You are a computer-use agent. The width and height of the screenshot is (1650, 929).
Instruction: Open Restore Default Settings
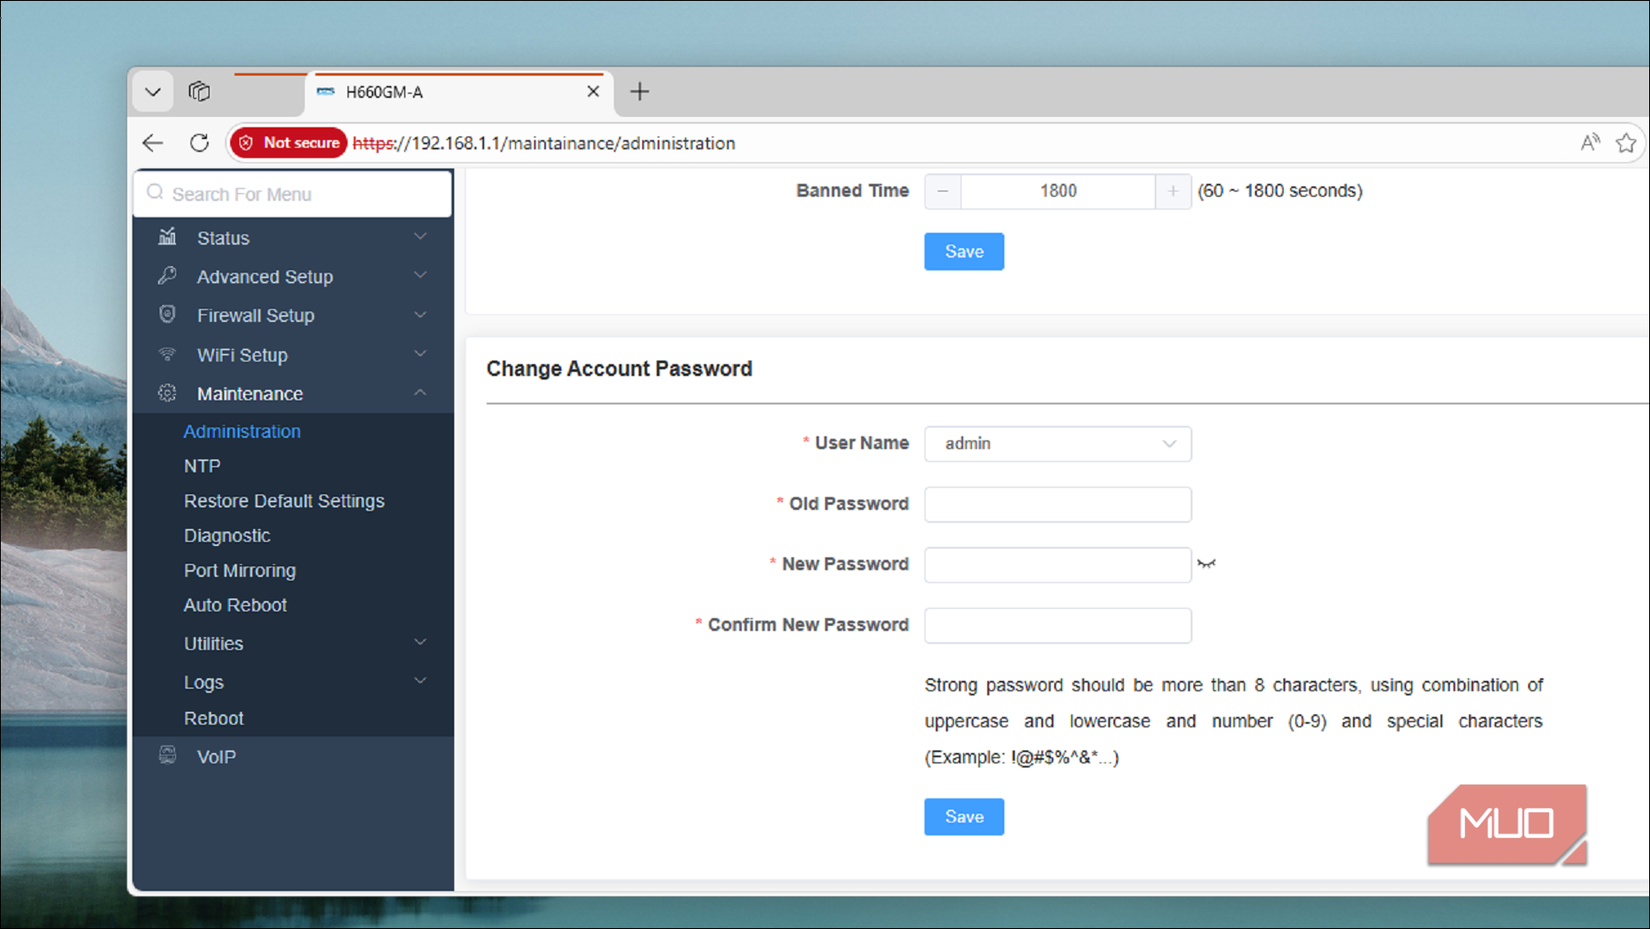point(284,501)
